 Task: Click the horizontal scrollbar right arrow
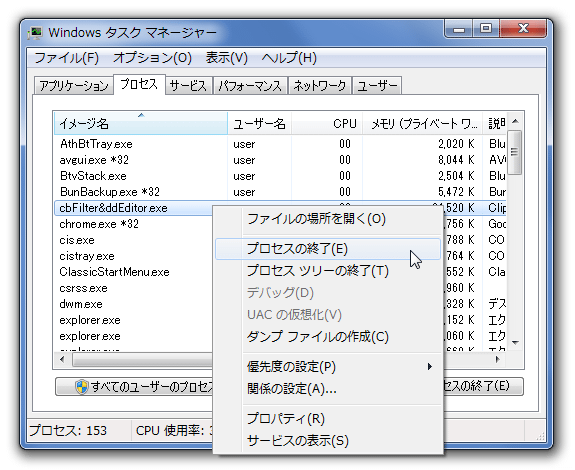point(497,359)
